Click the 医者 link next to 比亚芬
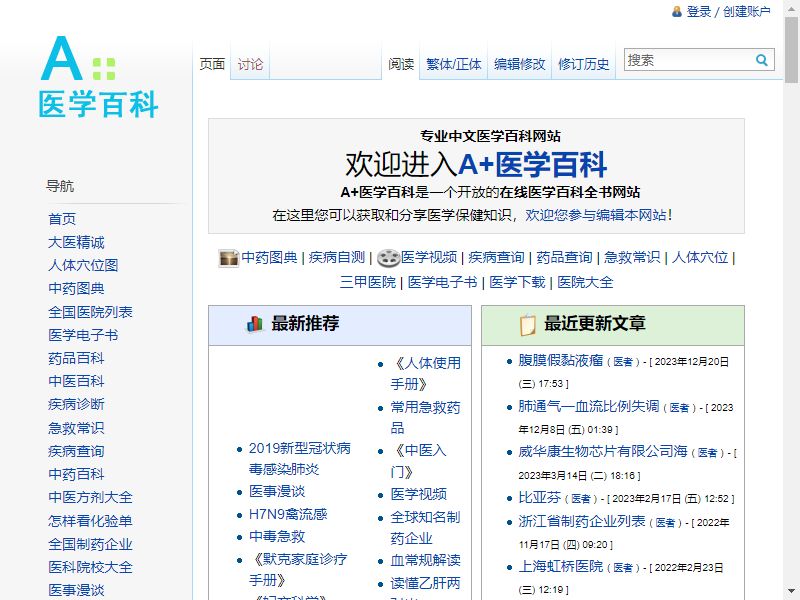800x600 pixels. [x=581, y=498]
